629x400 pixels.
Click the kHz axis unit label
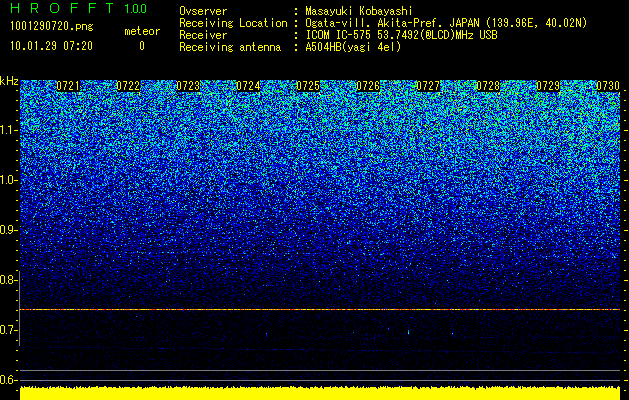[x=9, y=81]
